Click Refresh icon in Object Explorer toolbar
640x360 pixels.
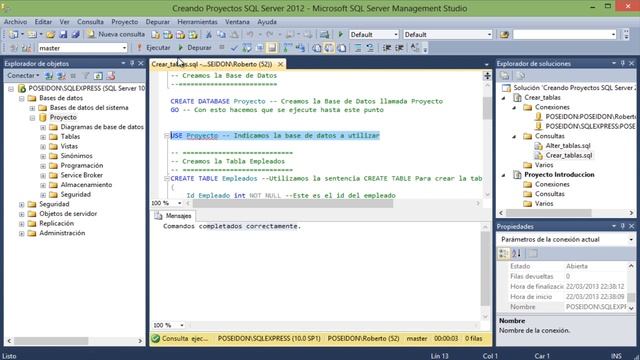pyautogui.click(x=98, y=76)
